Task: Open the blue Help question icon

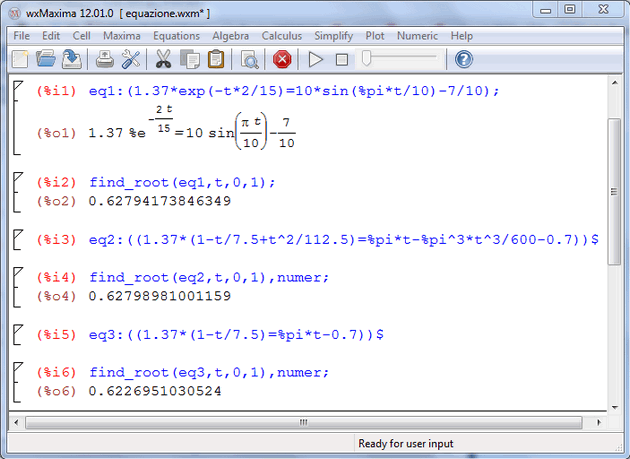Action: (464, 59)
